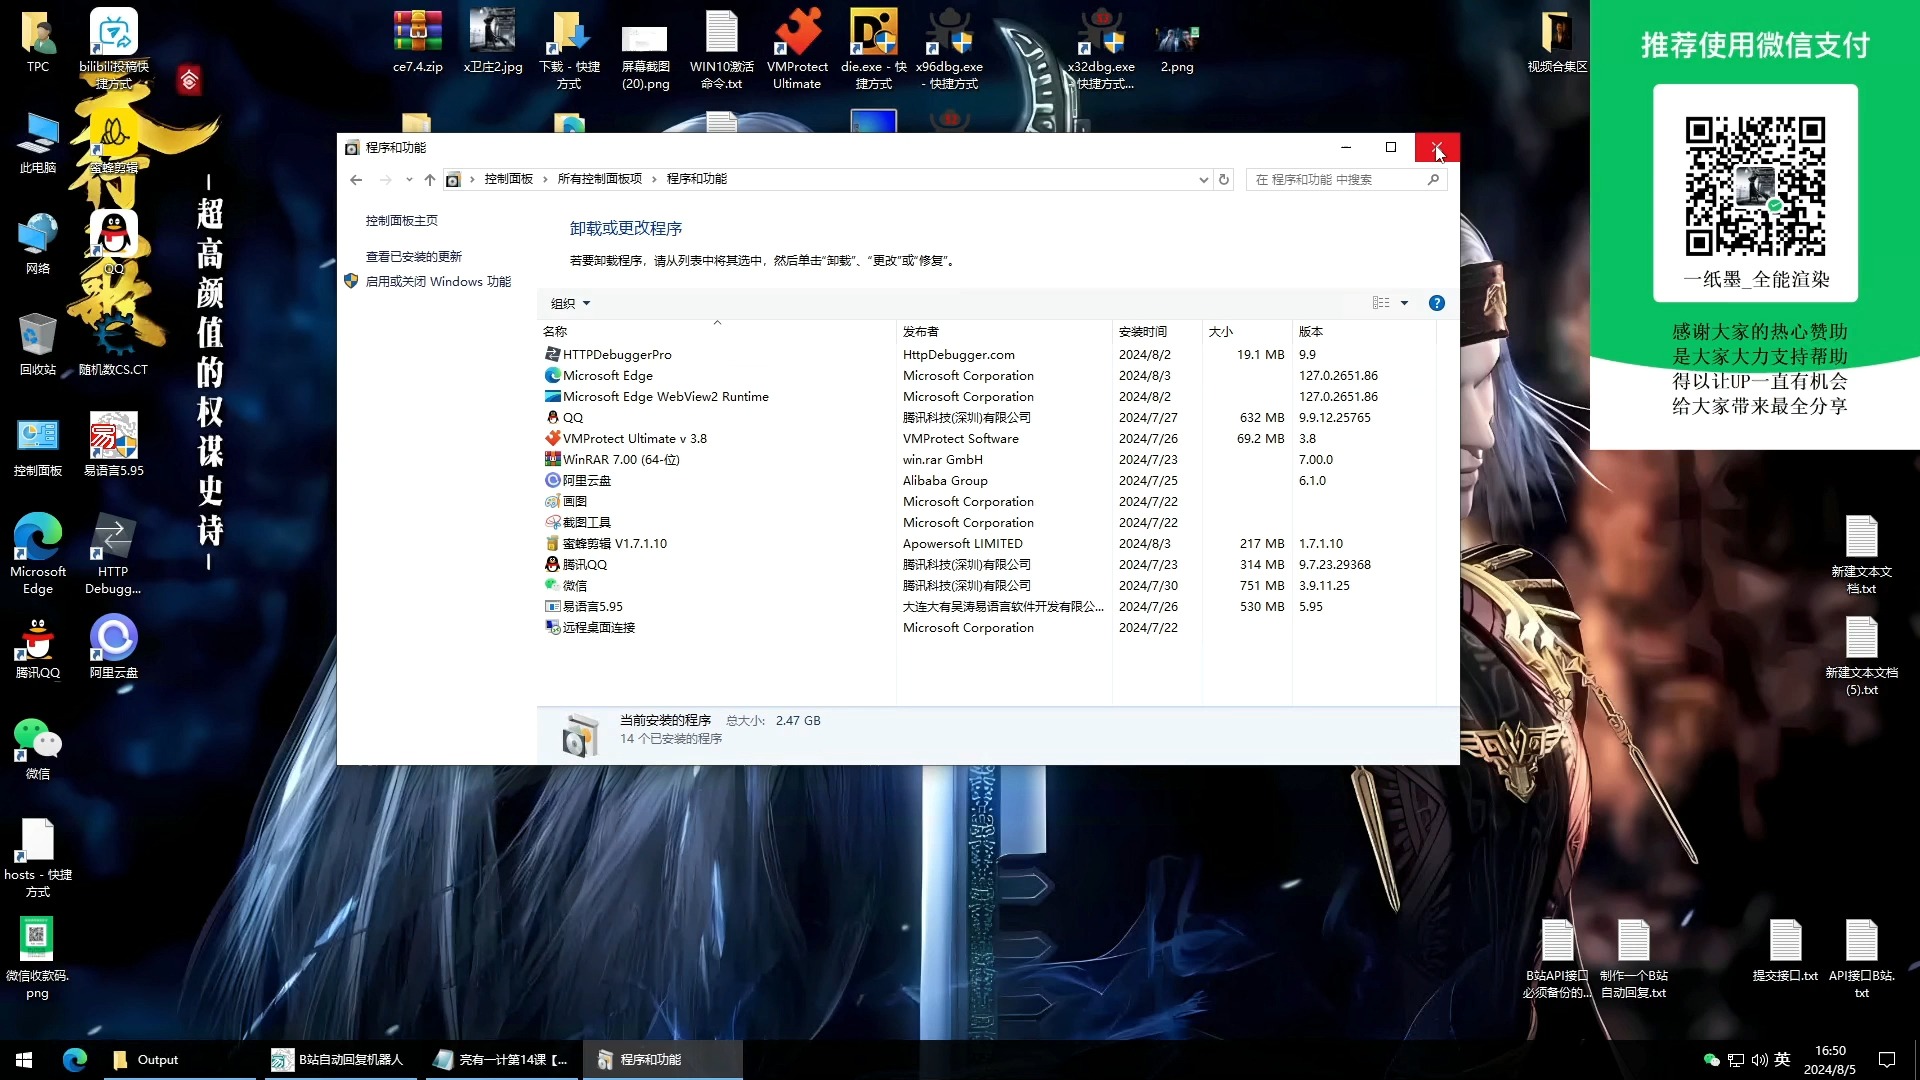Go up one level with up arrow
This screenshot has height=1080, width=1920.
(x=430, y=179)
